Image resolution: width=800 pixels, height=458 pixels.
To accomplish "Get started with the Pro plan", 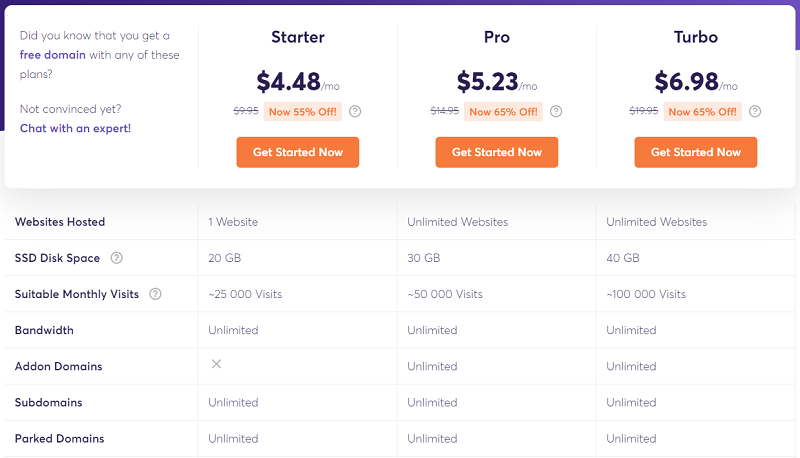I will (x=497, y=152).
